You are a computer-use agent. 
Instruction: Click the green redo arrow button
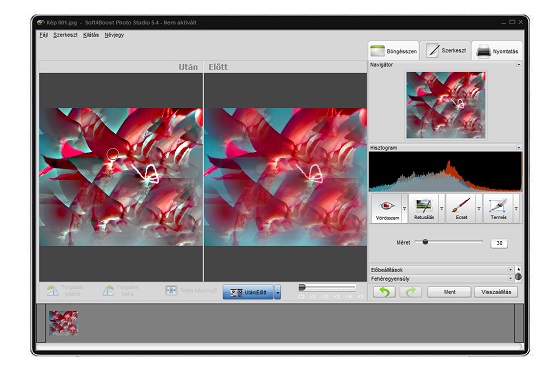[410, 292]
